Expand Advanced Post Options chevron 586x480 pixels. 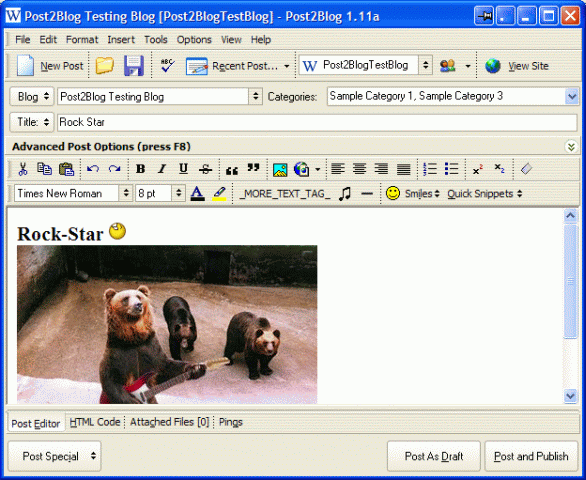[x=571, y=147]
